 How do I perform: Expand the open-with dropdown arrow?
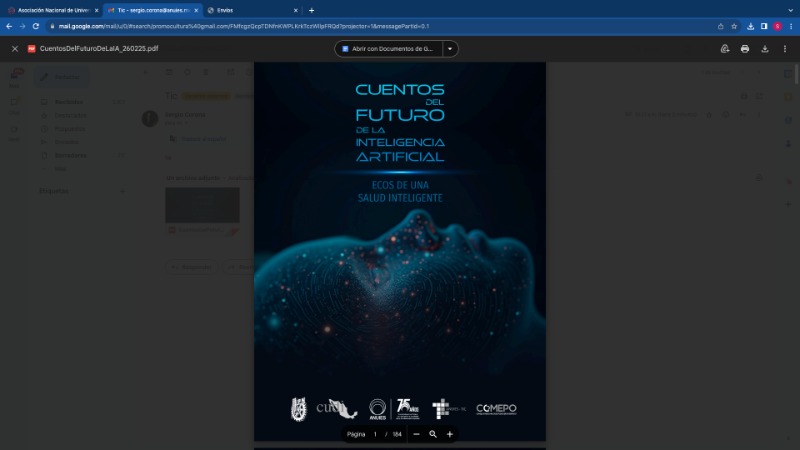click(450, 48)
